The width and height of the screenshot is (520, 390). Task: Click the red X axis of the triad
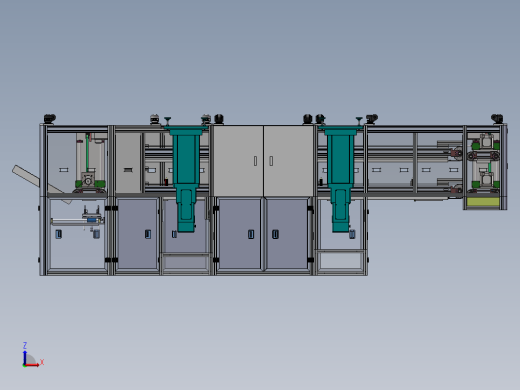[x=32, y=365]
